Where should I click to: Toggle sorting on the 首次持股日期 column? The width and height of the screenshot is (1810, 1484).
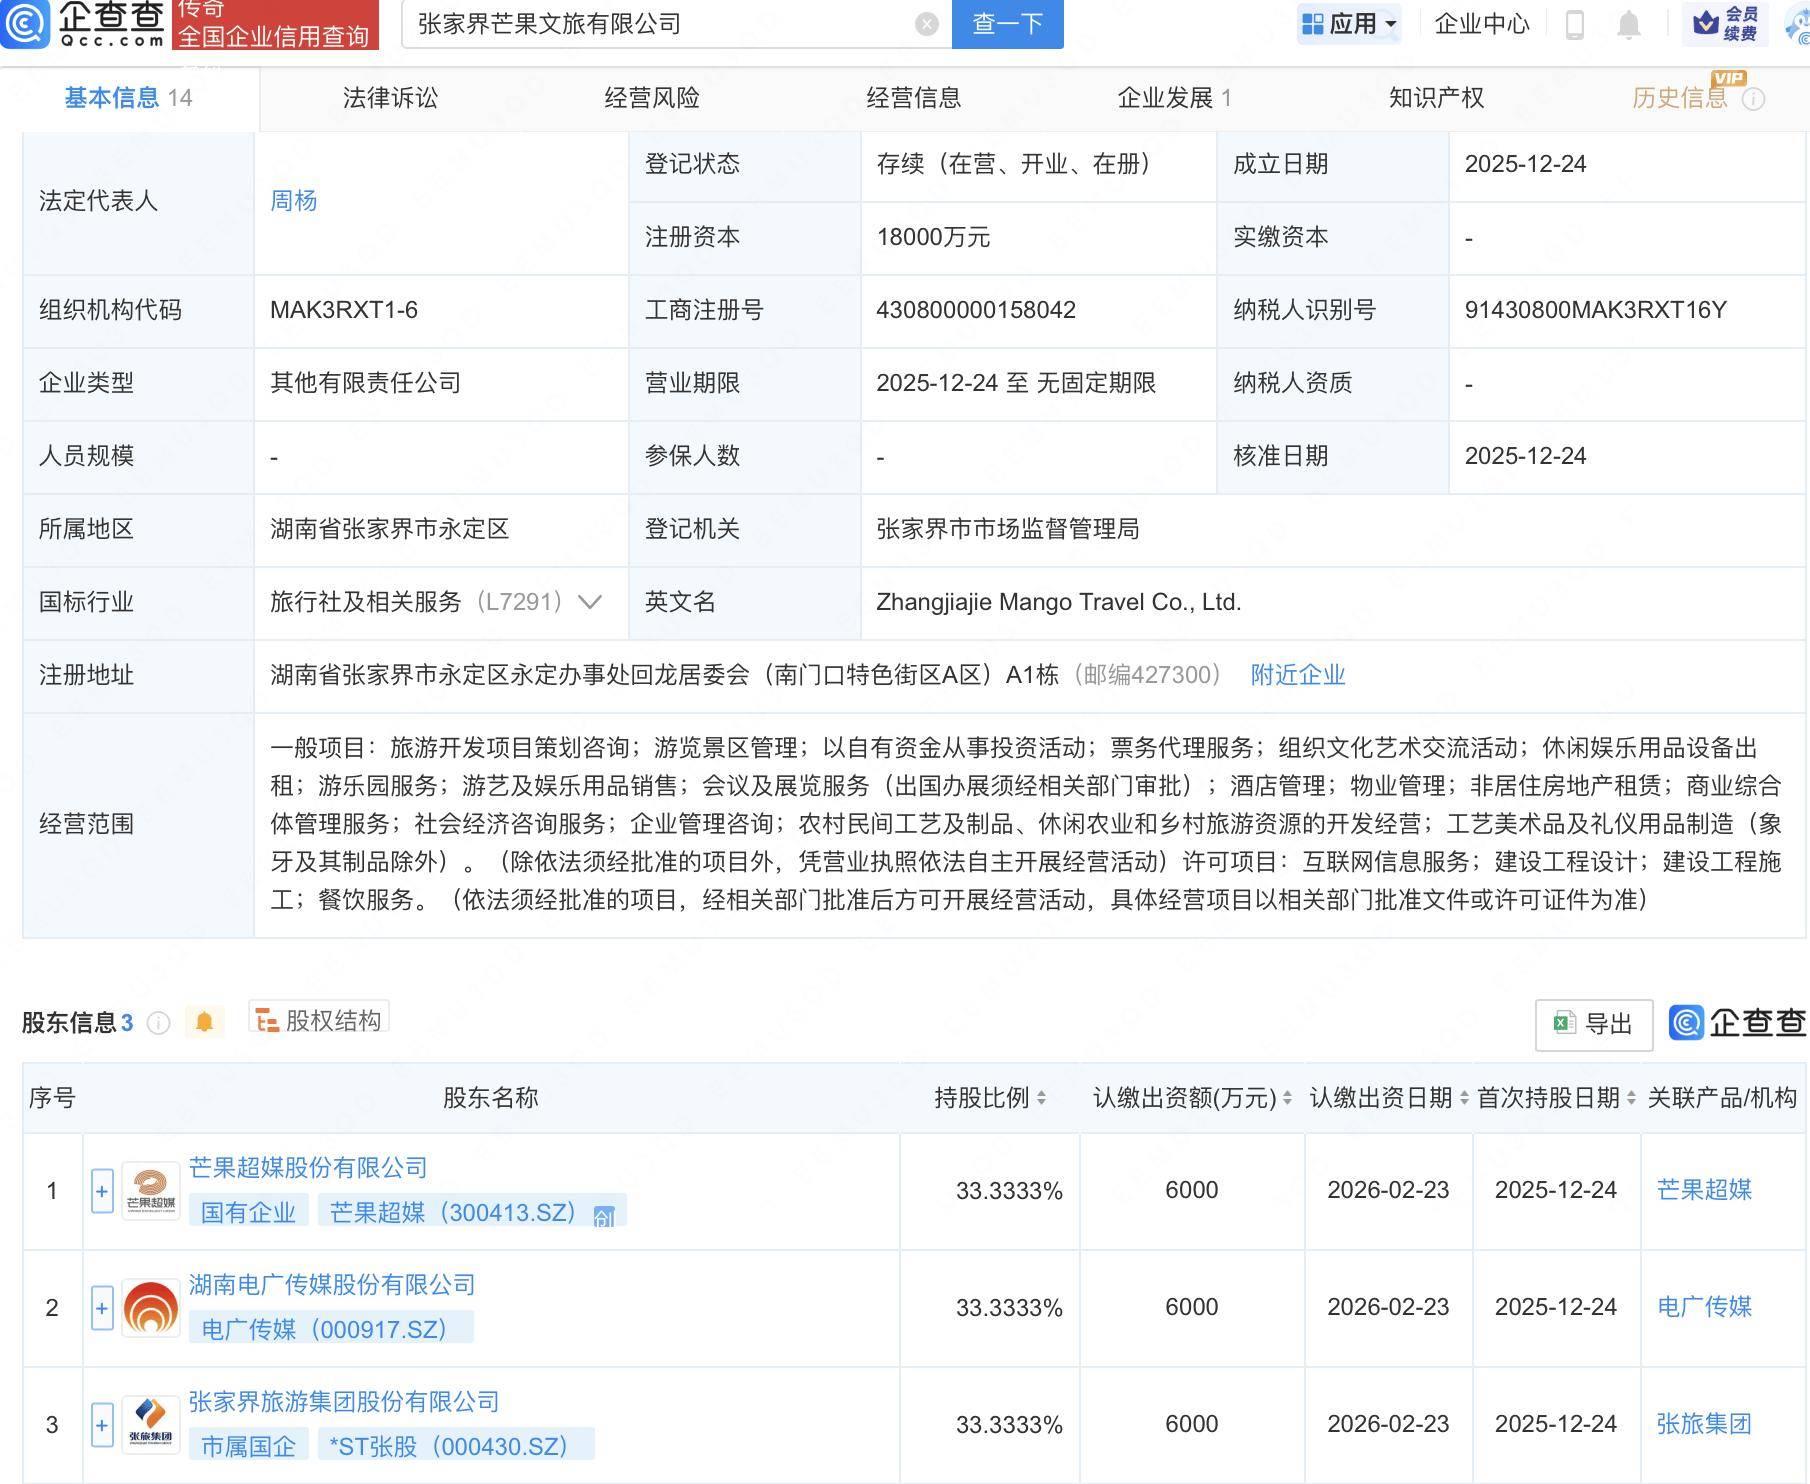(1629, 1096)
